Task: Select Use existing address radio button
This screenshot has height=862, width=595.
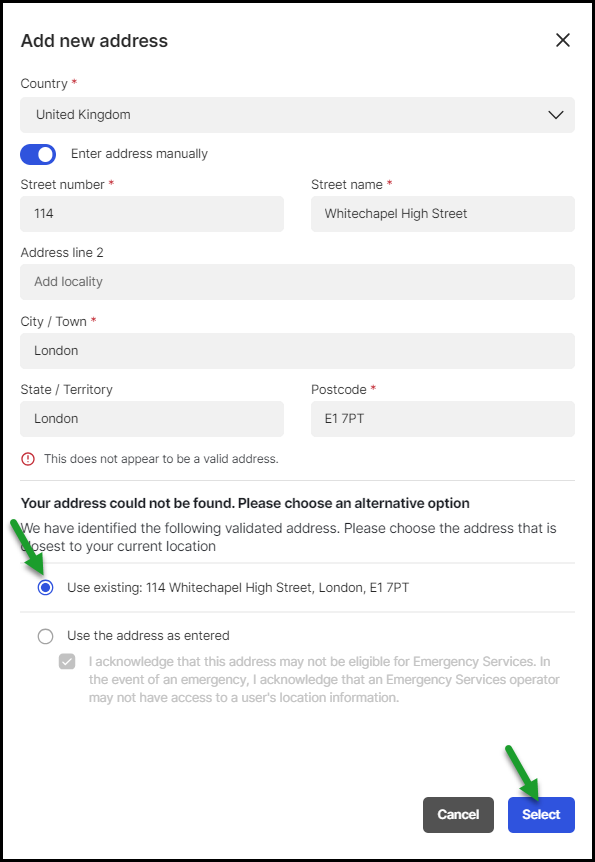Action: click(x=46, y=588)
